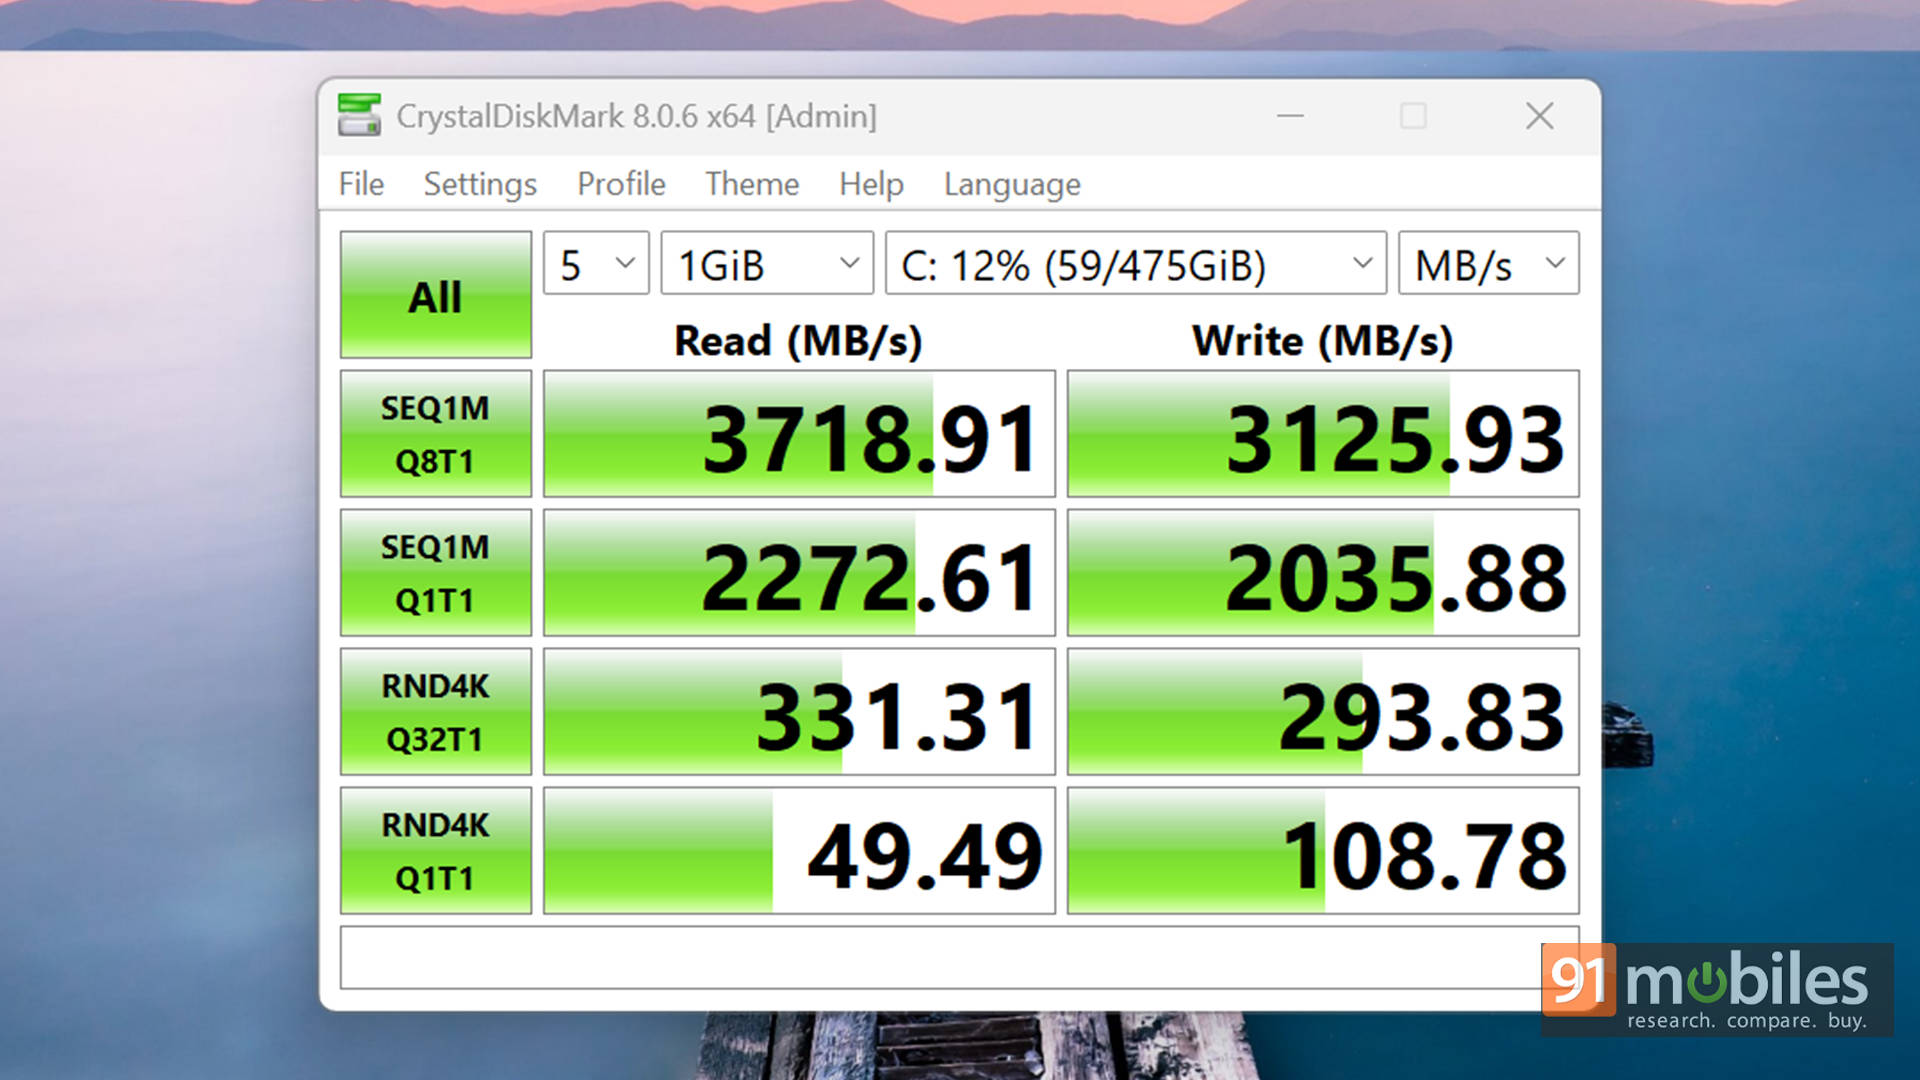Run all benchmarks with All button
Image resolution: width=1920 pixels, height=1080 pixels.
(x=435, y=295)
